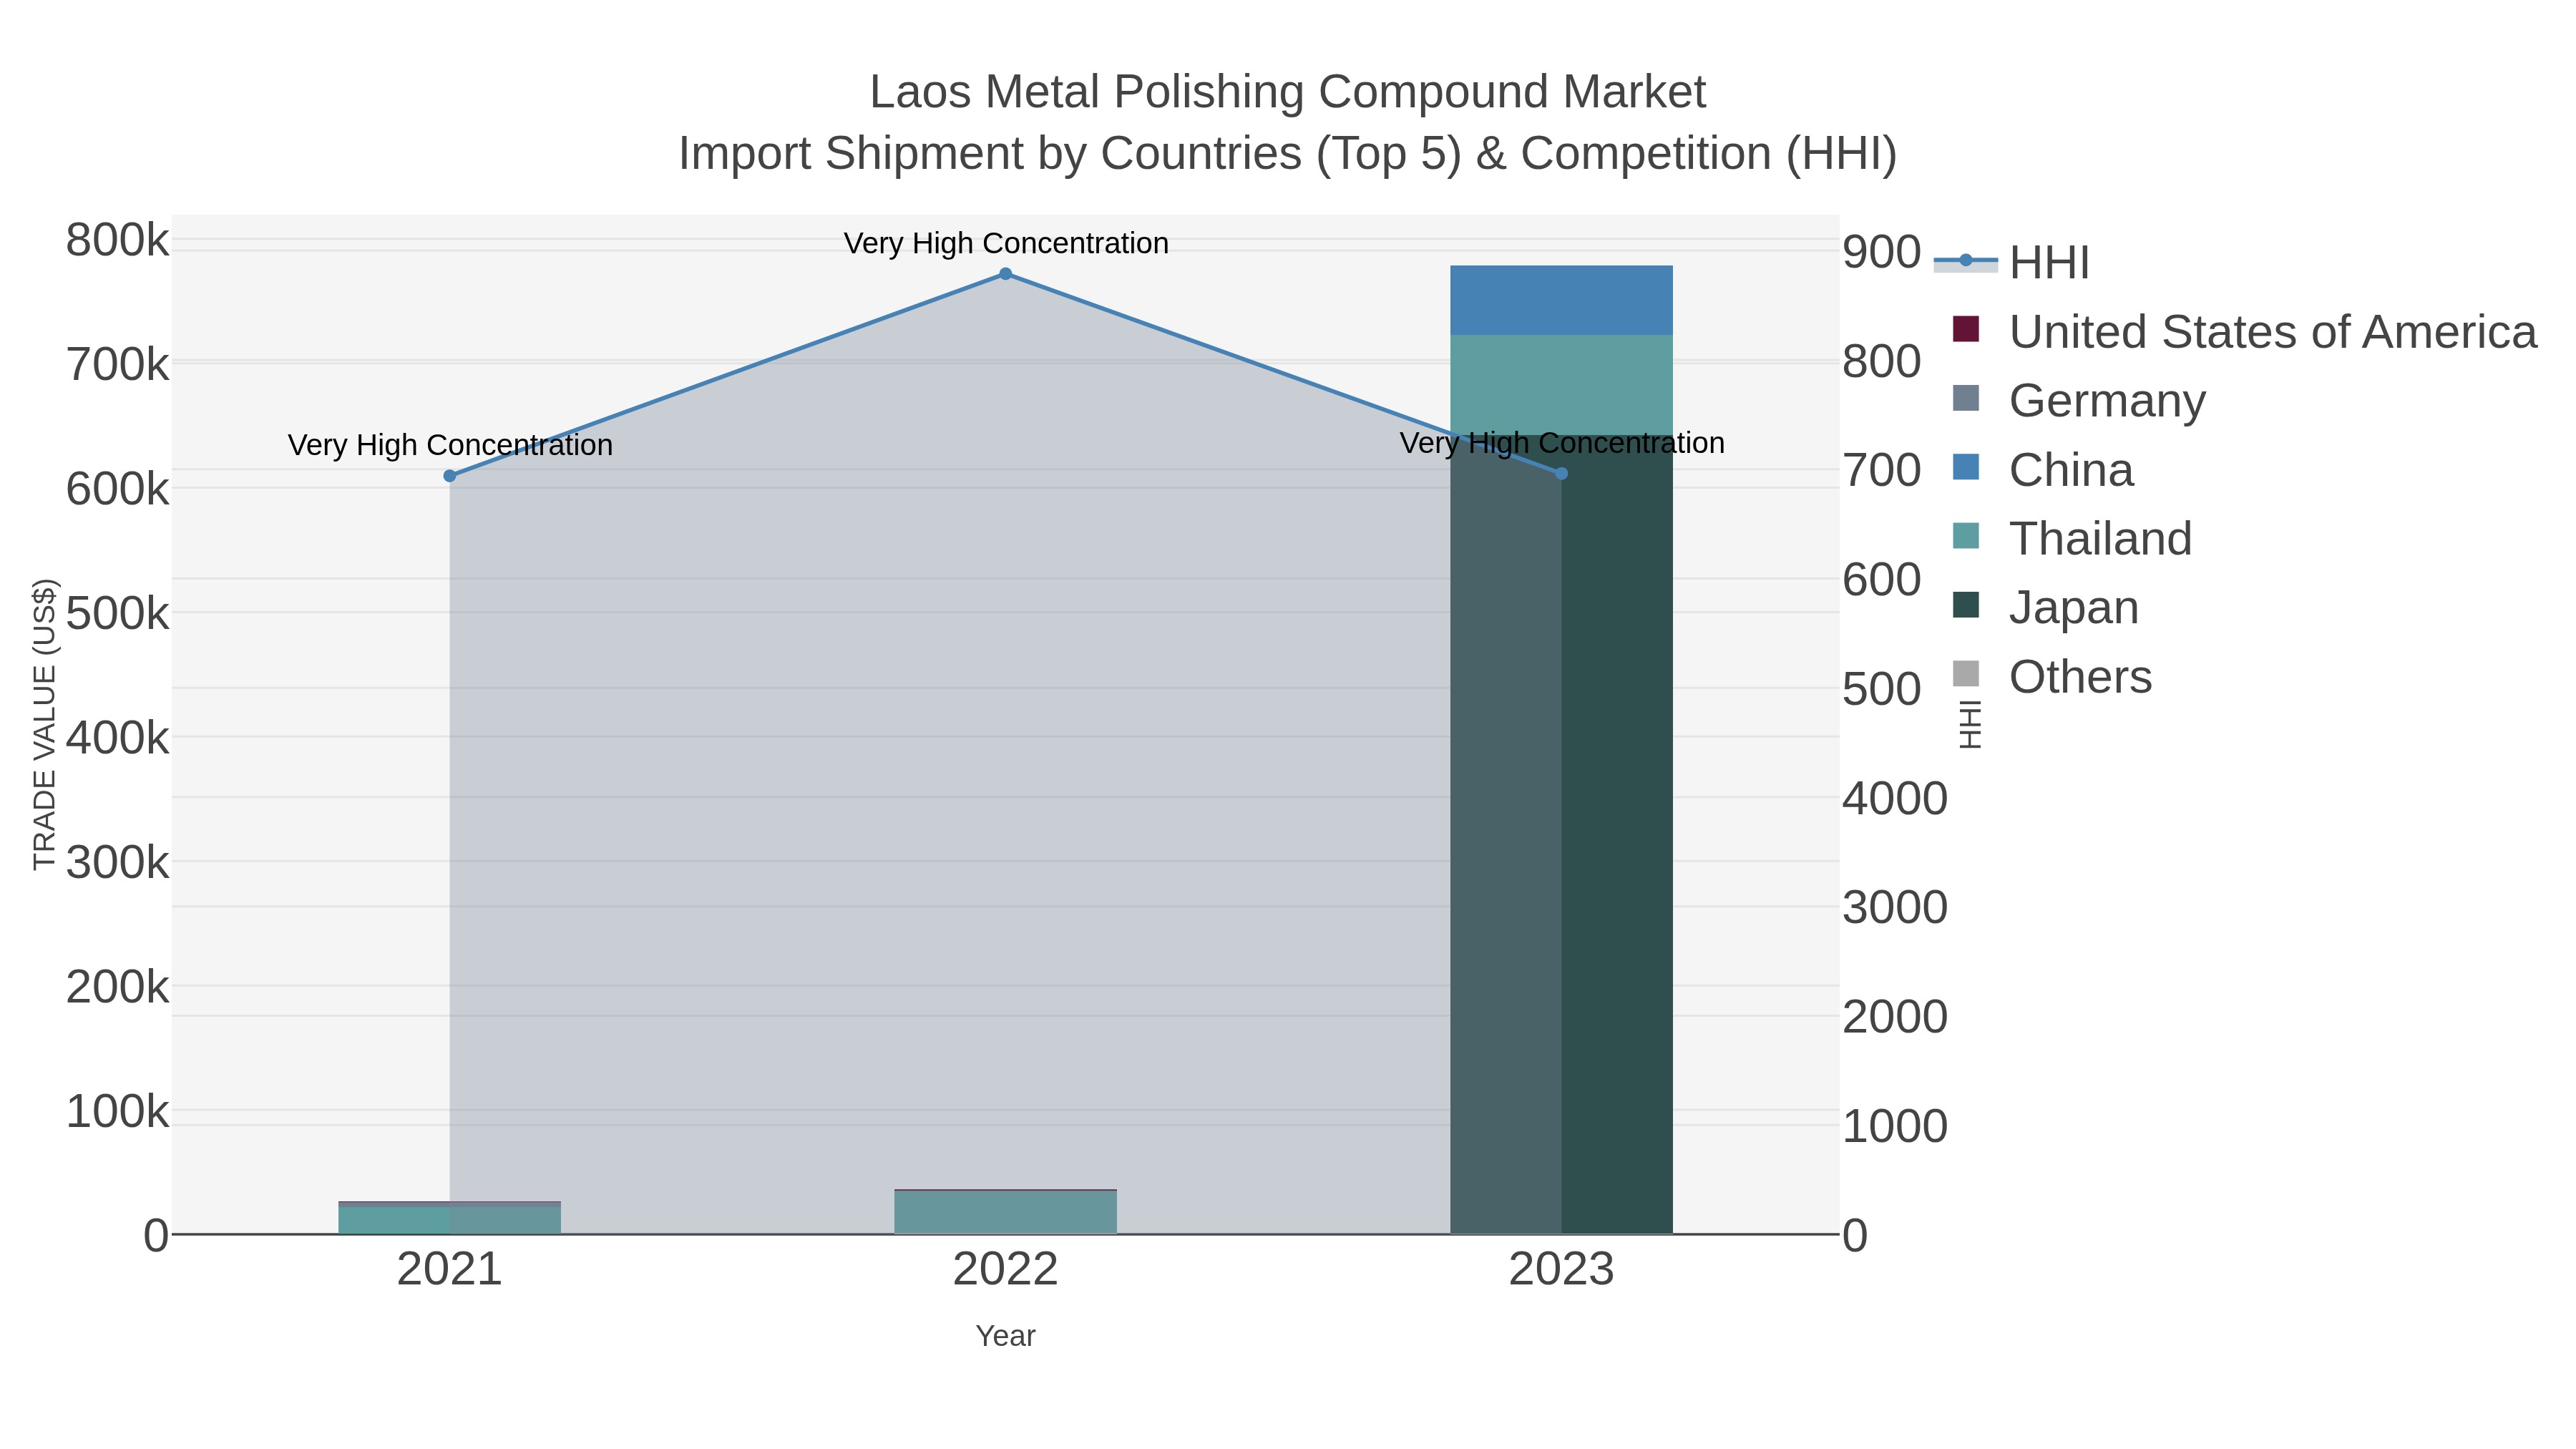
Task: Click 'Very High Concentration' label above 2022
Action: [1006, 243]
